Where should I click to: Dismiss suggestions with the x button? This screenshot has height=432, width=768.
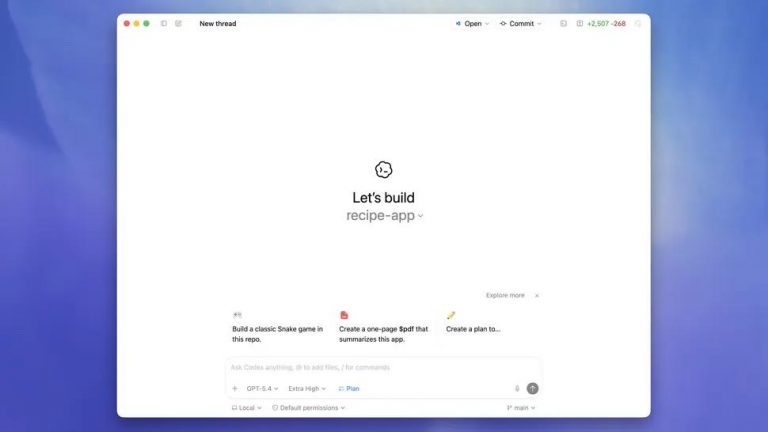tap(537, 295)
